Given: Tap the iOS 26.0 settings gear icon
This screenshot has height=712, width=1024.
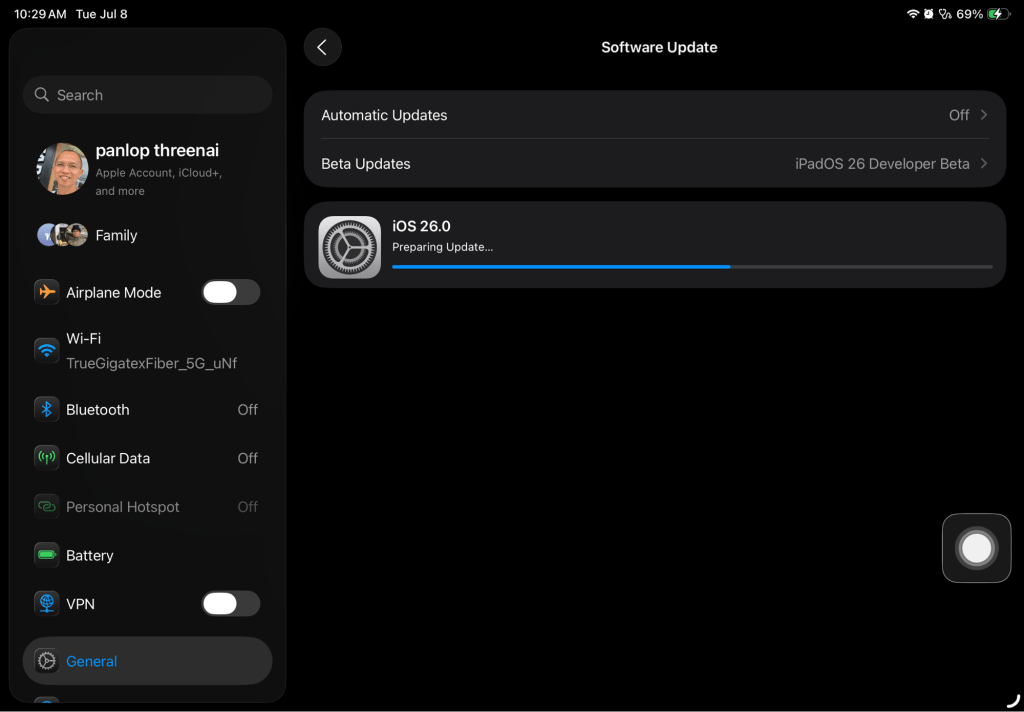Looking at the screenshot, I should click(x=349, y=248).
